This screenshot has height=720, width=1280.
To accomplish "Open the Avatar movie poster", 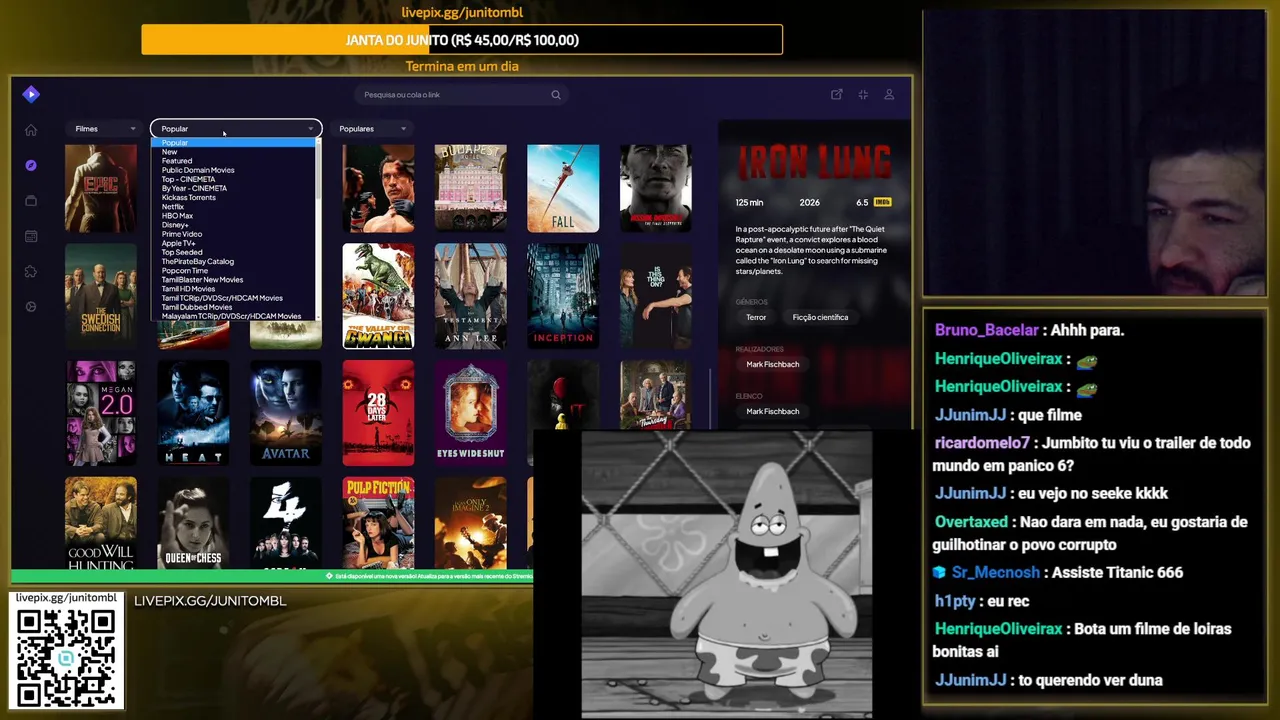I will click(286, 413).
